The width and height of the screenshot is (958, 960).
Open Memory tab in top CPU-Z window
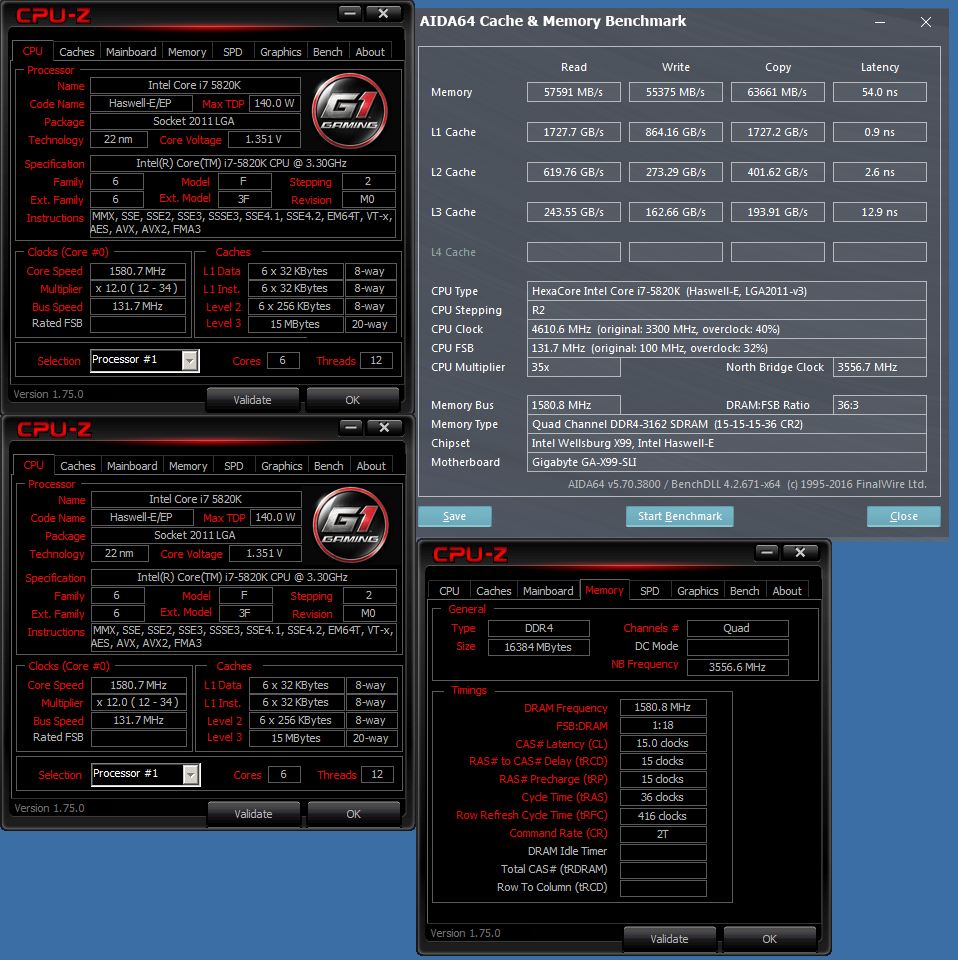point(187,52)
